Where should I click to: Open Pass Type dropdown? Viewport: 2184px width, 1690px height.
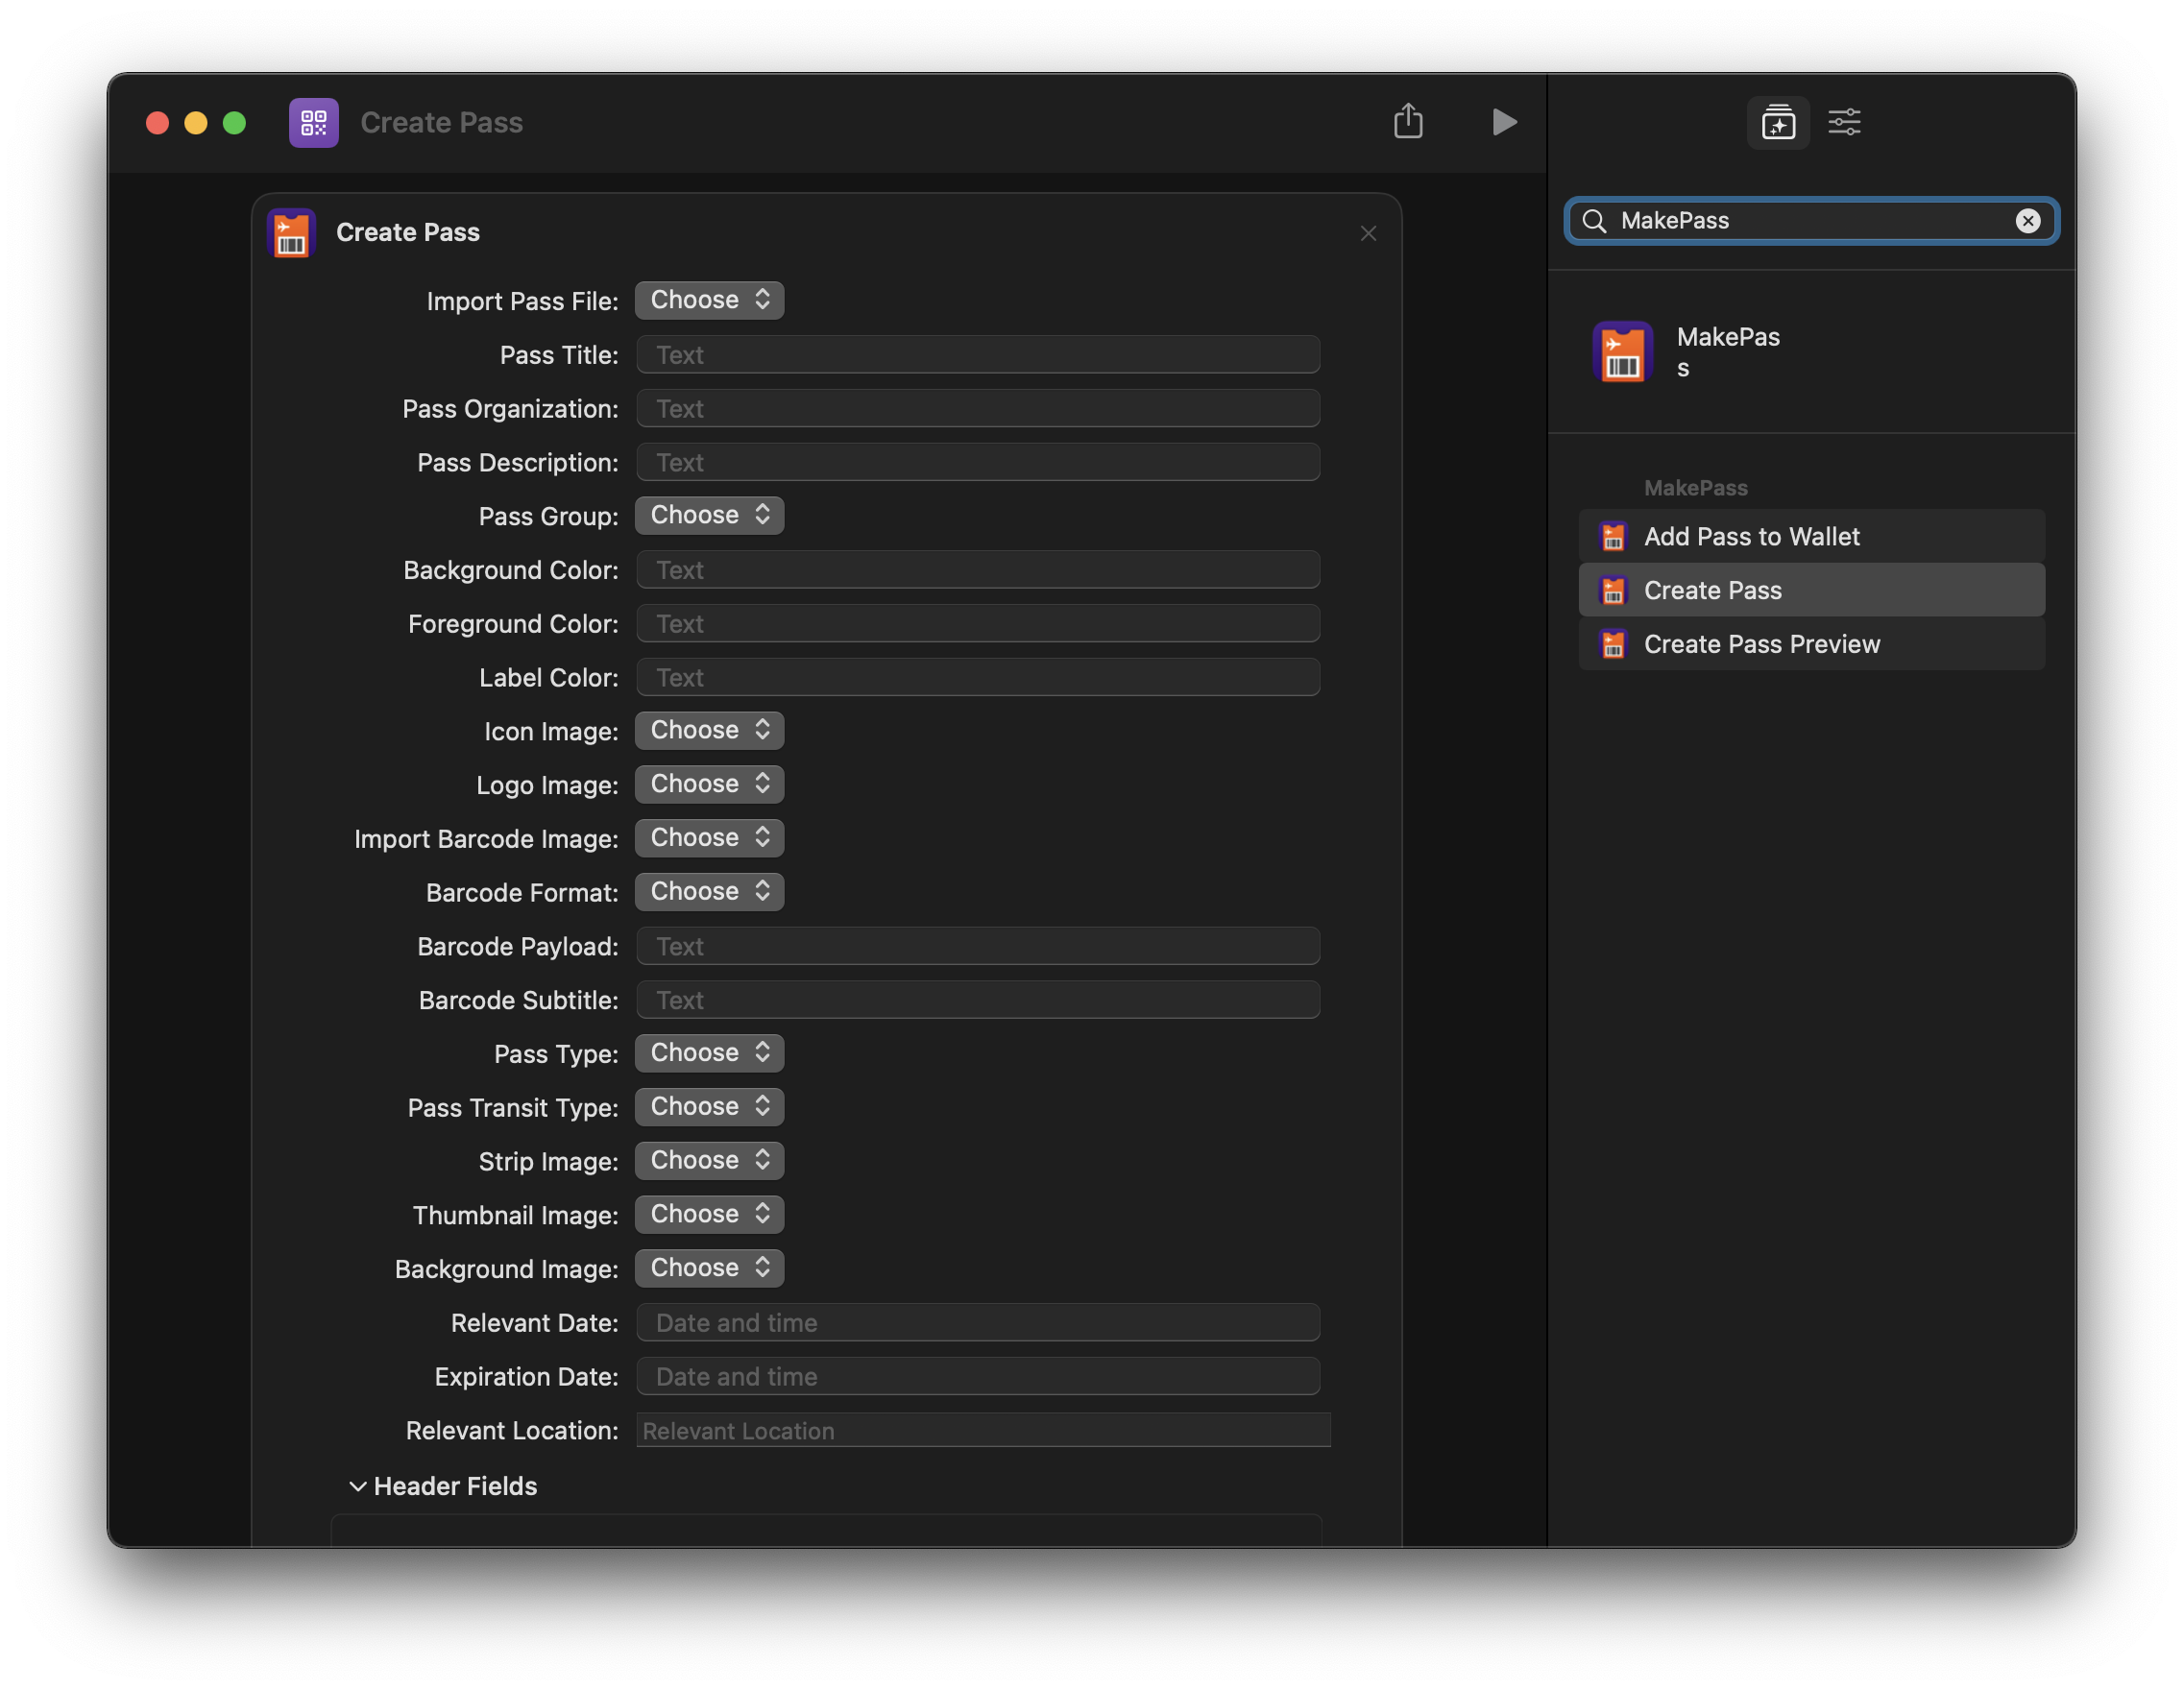pos(709,1053)
